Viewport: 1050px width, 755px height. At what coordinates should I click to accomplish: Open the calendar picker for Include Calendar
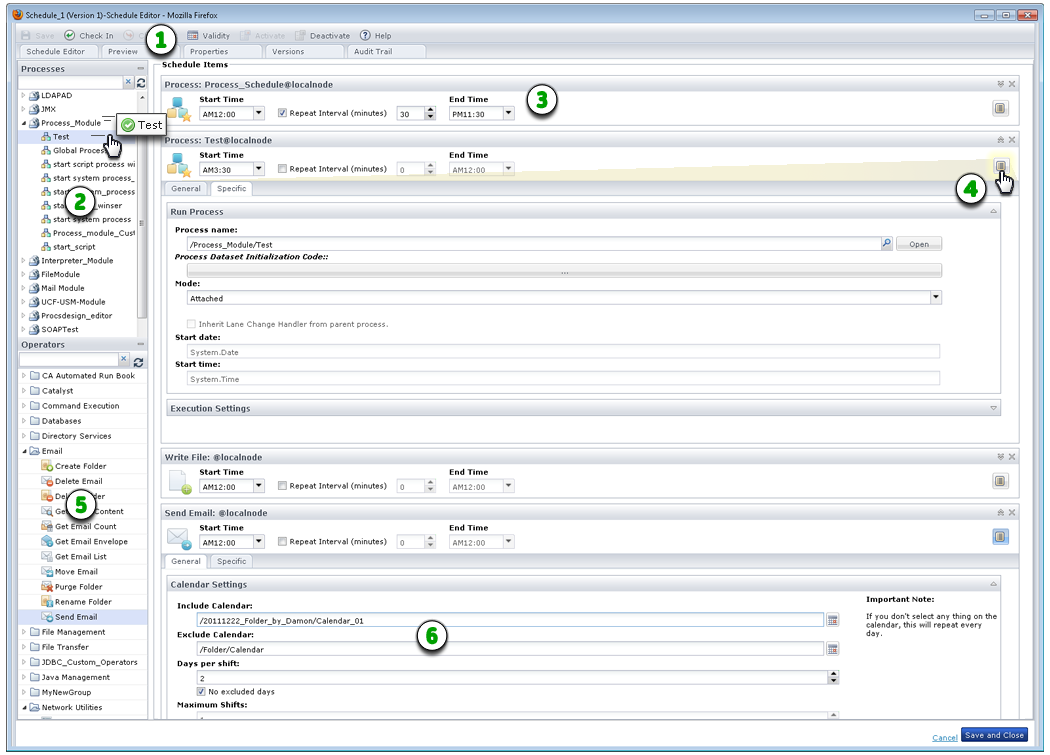834,619
